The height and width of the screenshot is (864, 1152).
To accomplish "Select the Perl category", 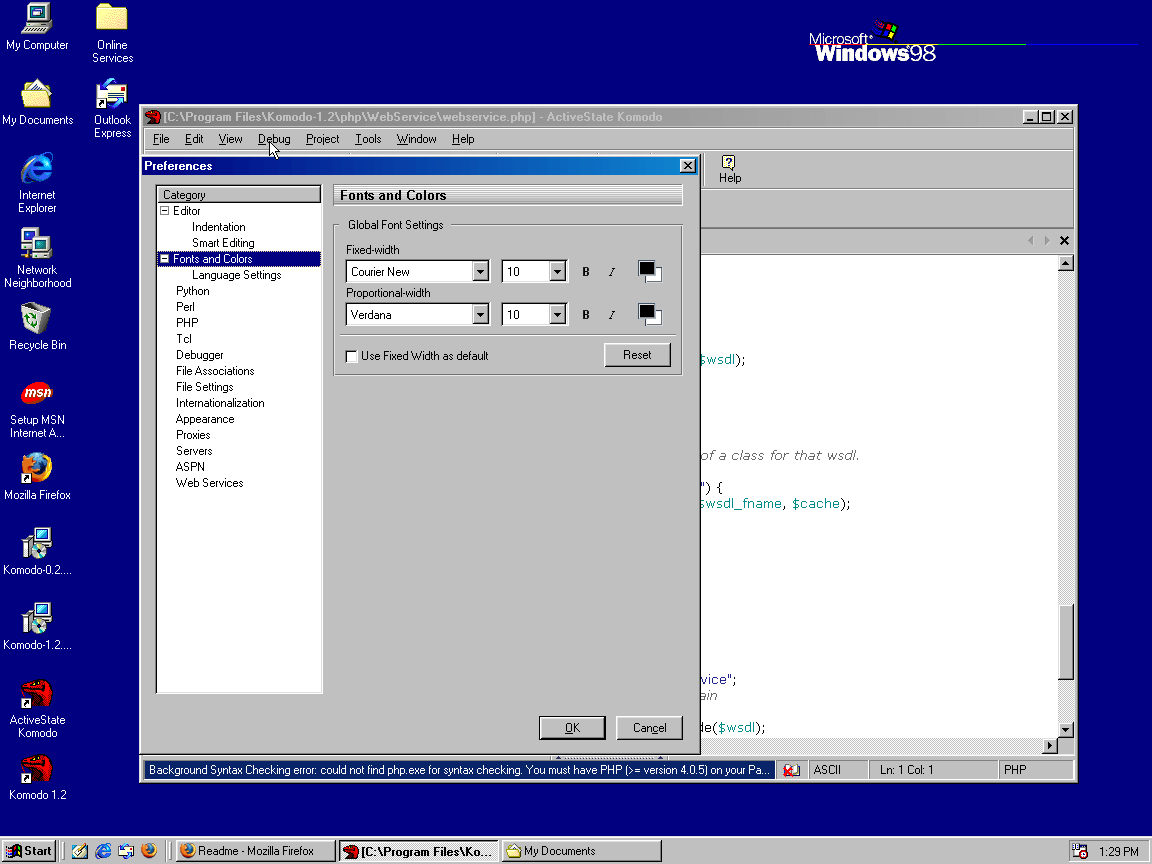I will (x=185, y=307).
